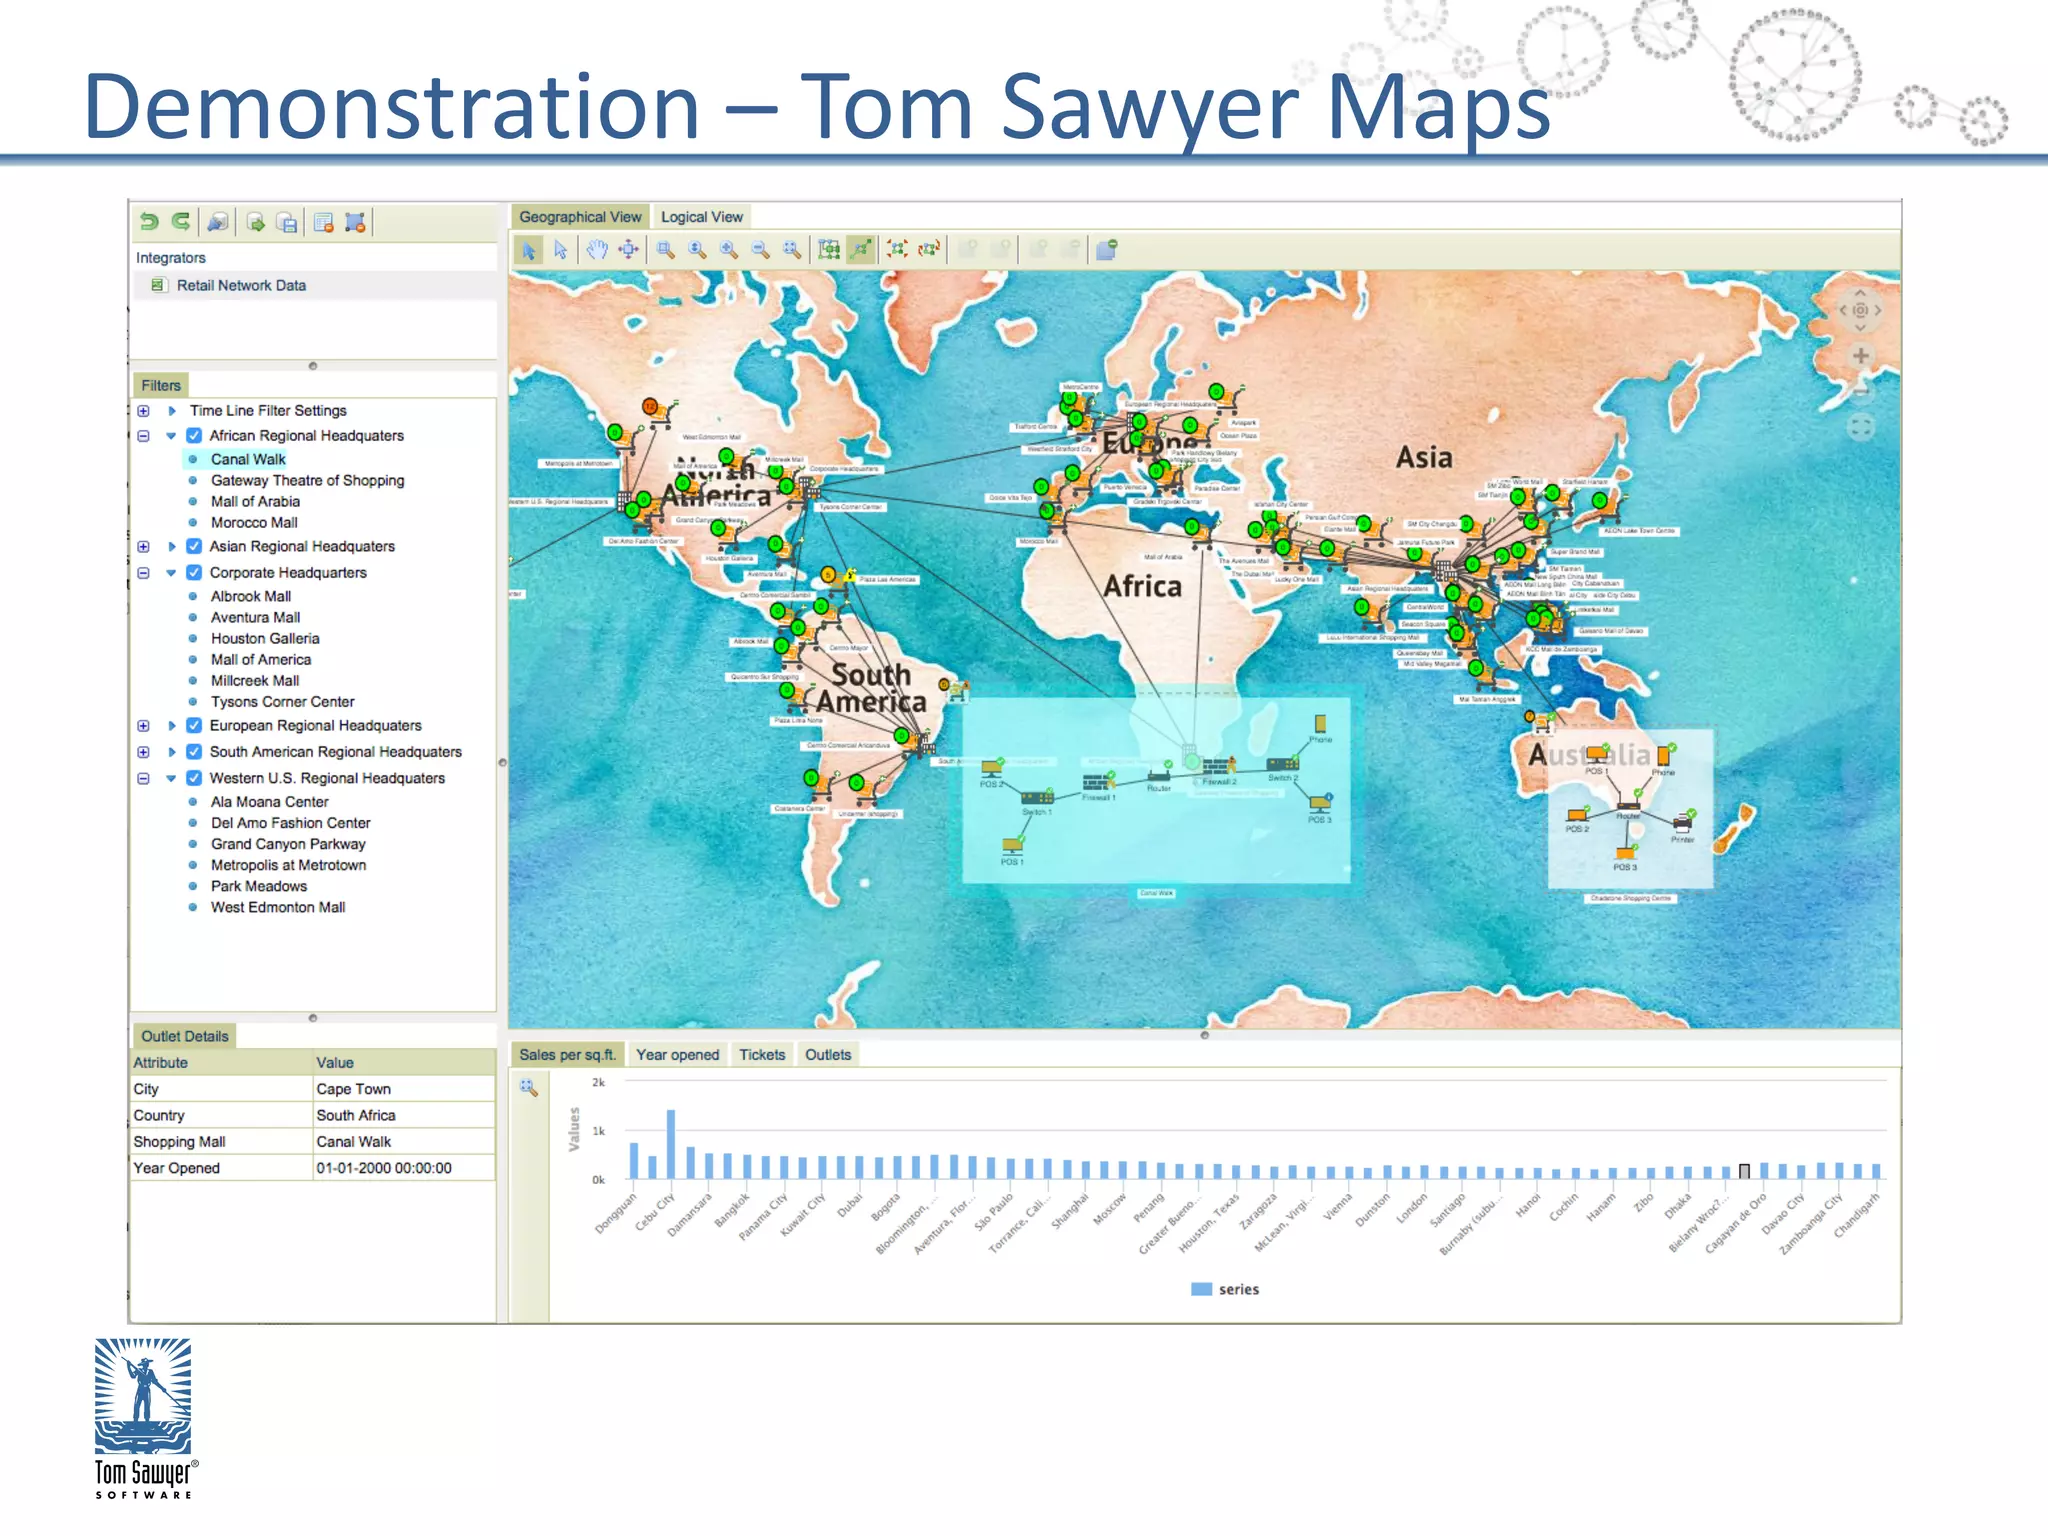Screen dimensions: 2048x1536
Task: Uncheck African Regional Headquarters filter
Action: pyautogui.click(x=194, y=436)
